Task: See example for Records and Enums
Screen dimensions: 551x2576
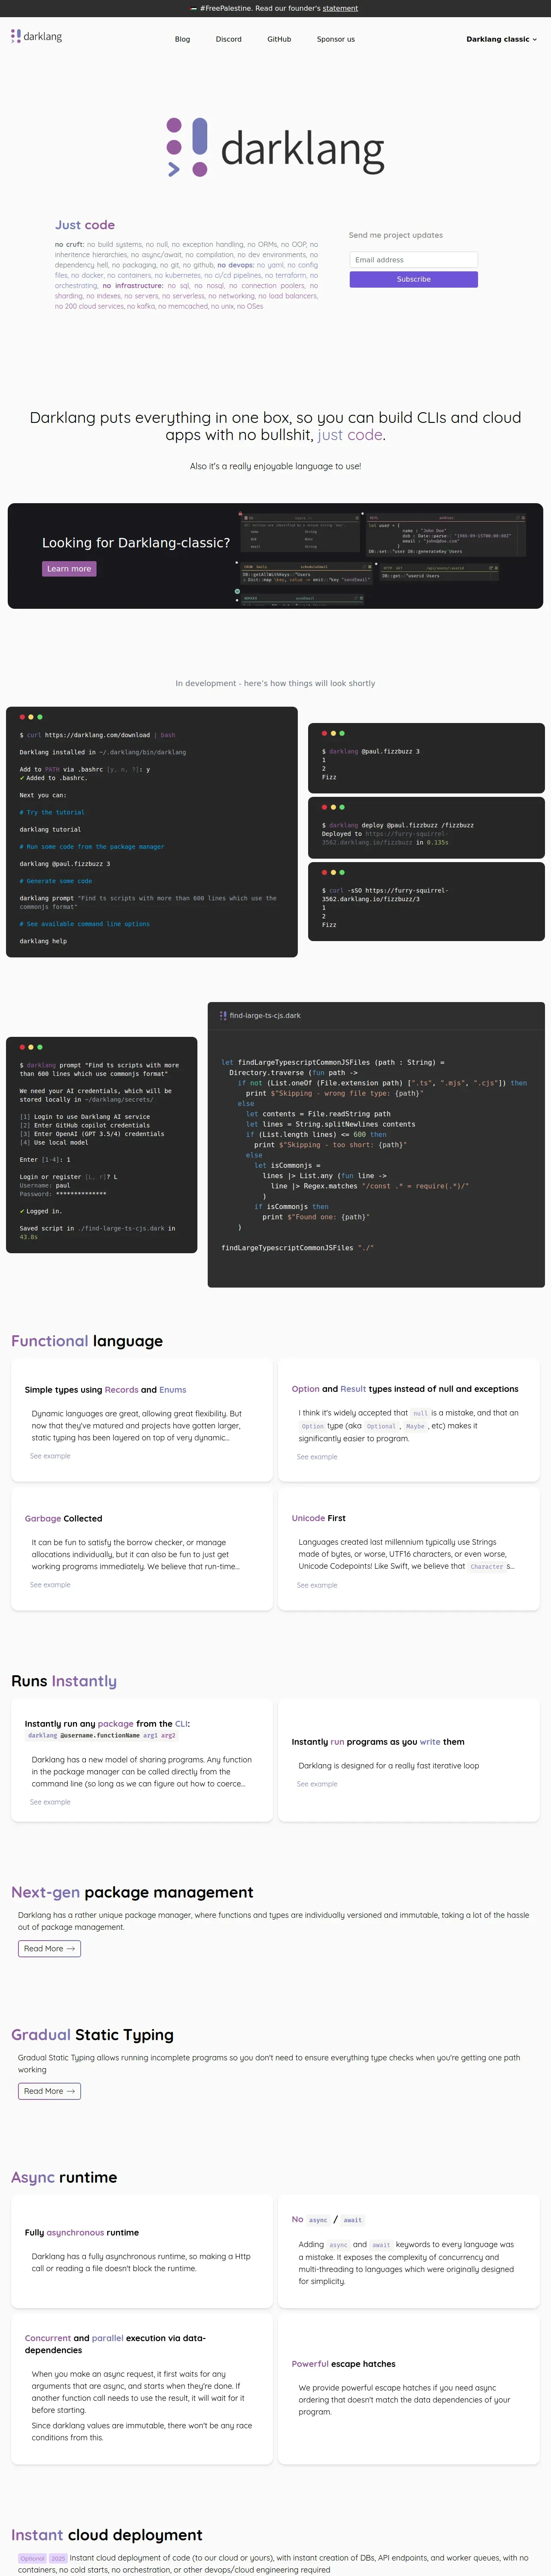Action: pos(50,1456)
